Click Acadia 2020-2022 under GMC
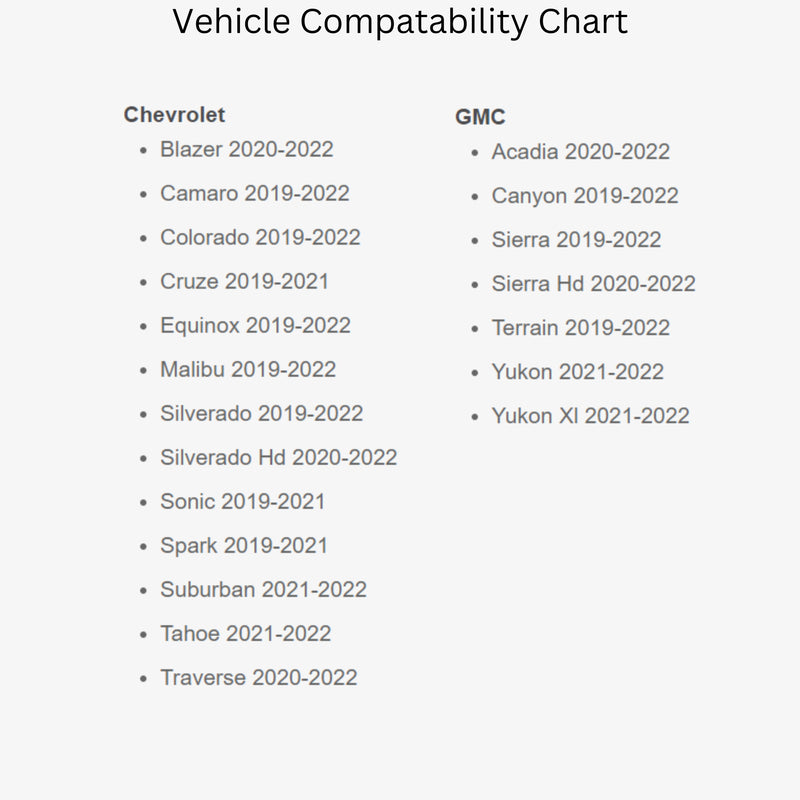Image resolution: width=800 pixels, height=800 pixels. point(580,152)
